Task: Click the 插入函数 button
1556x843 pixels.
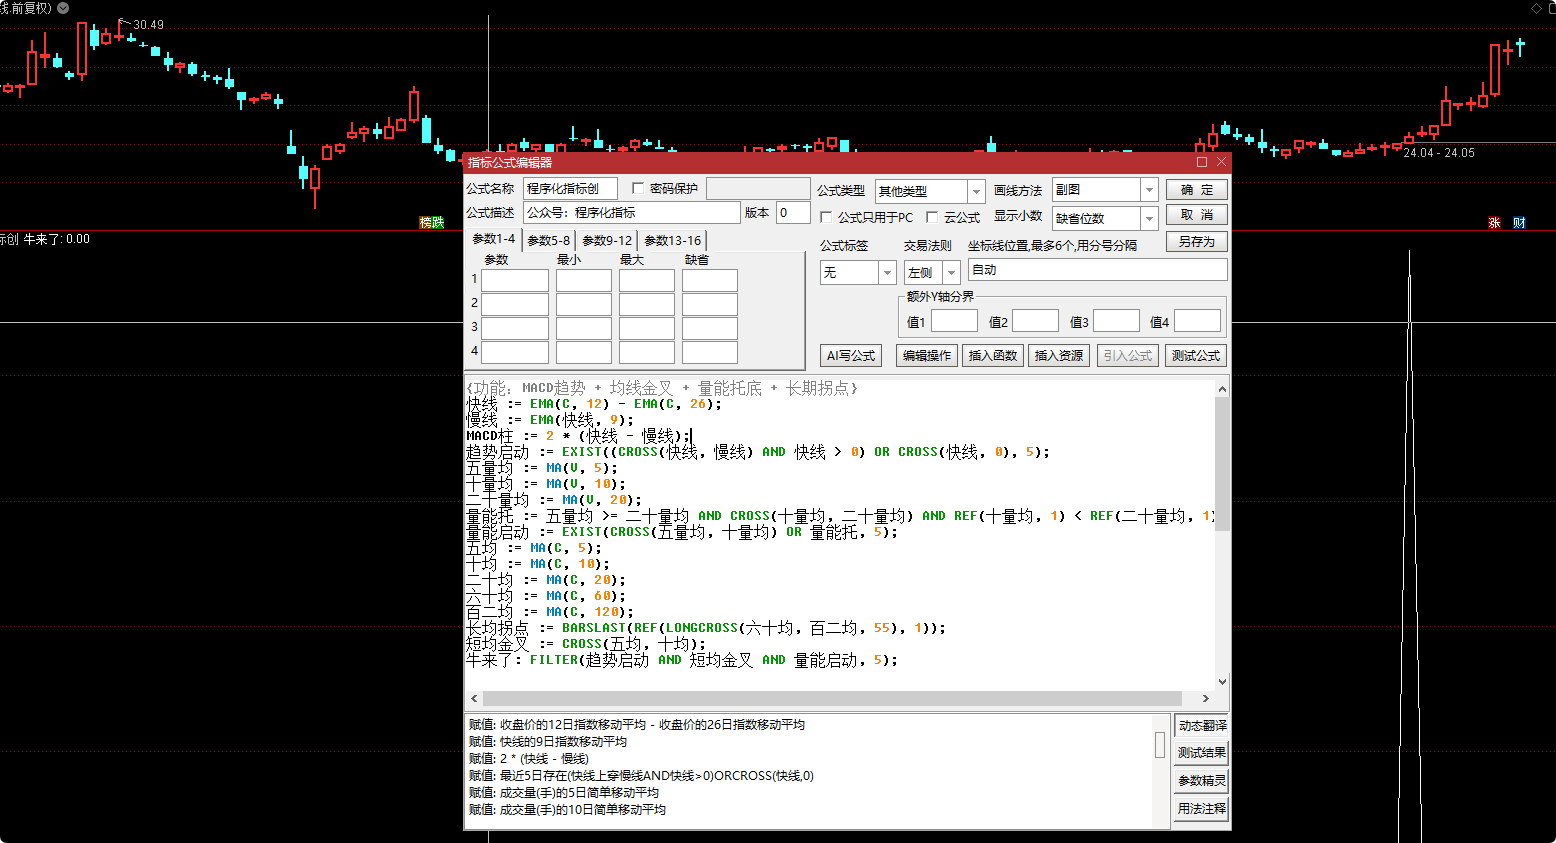Action: 992,356
